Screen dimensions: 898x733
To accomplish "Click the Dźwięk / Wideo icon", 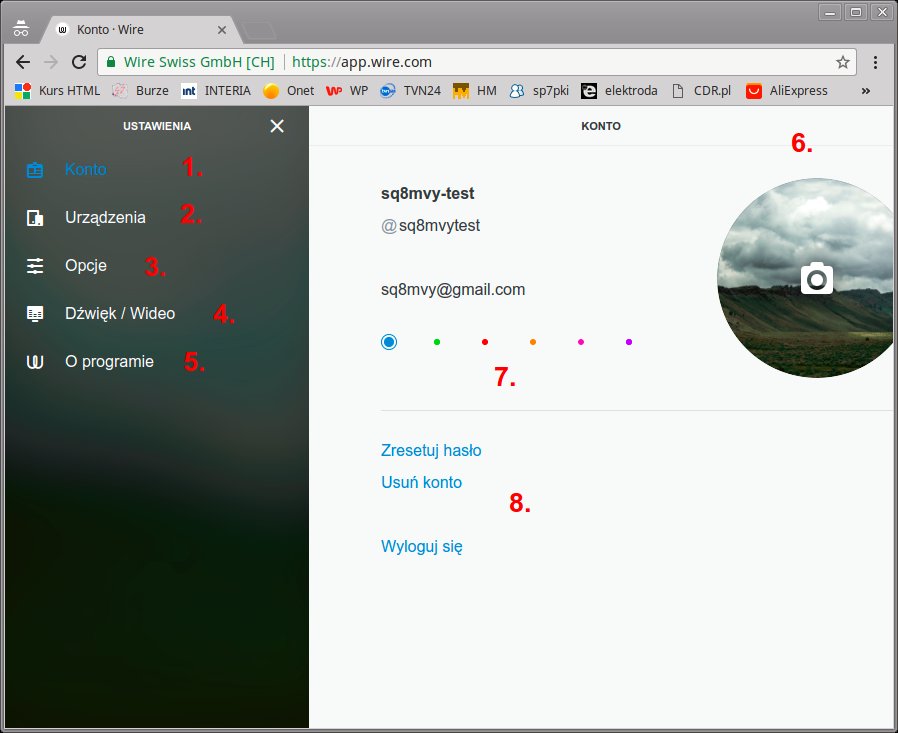I will pos(35,314).
